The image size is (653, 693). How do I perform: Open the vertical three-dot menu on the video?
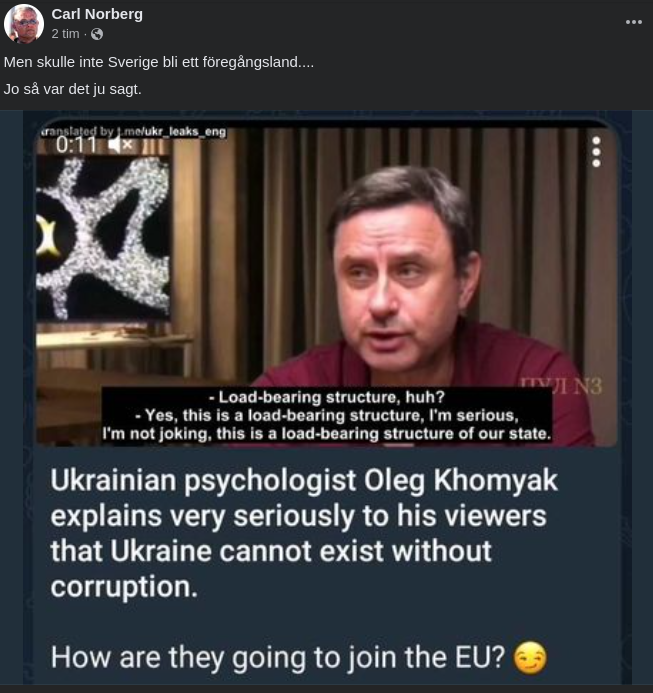pos(596,151)
